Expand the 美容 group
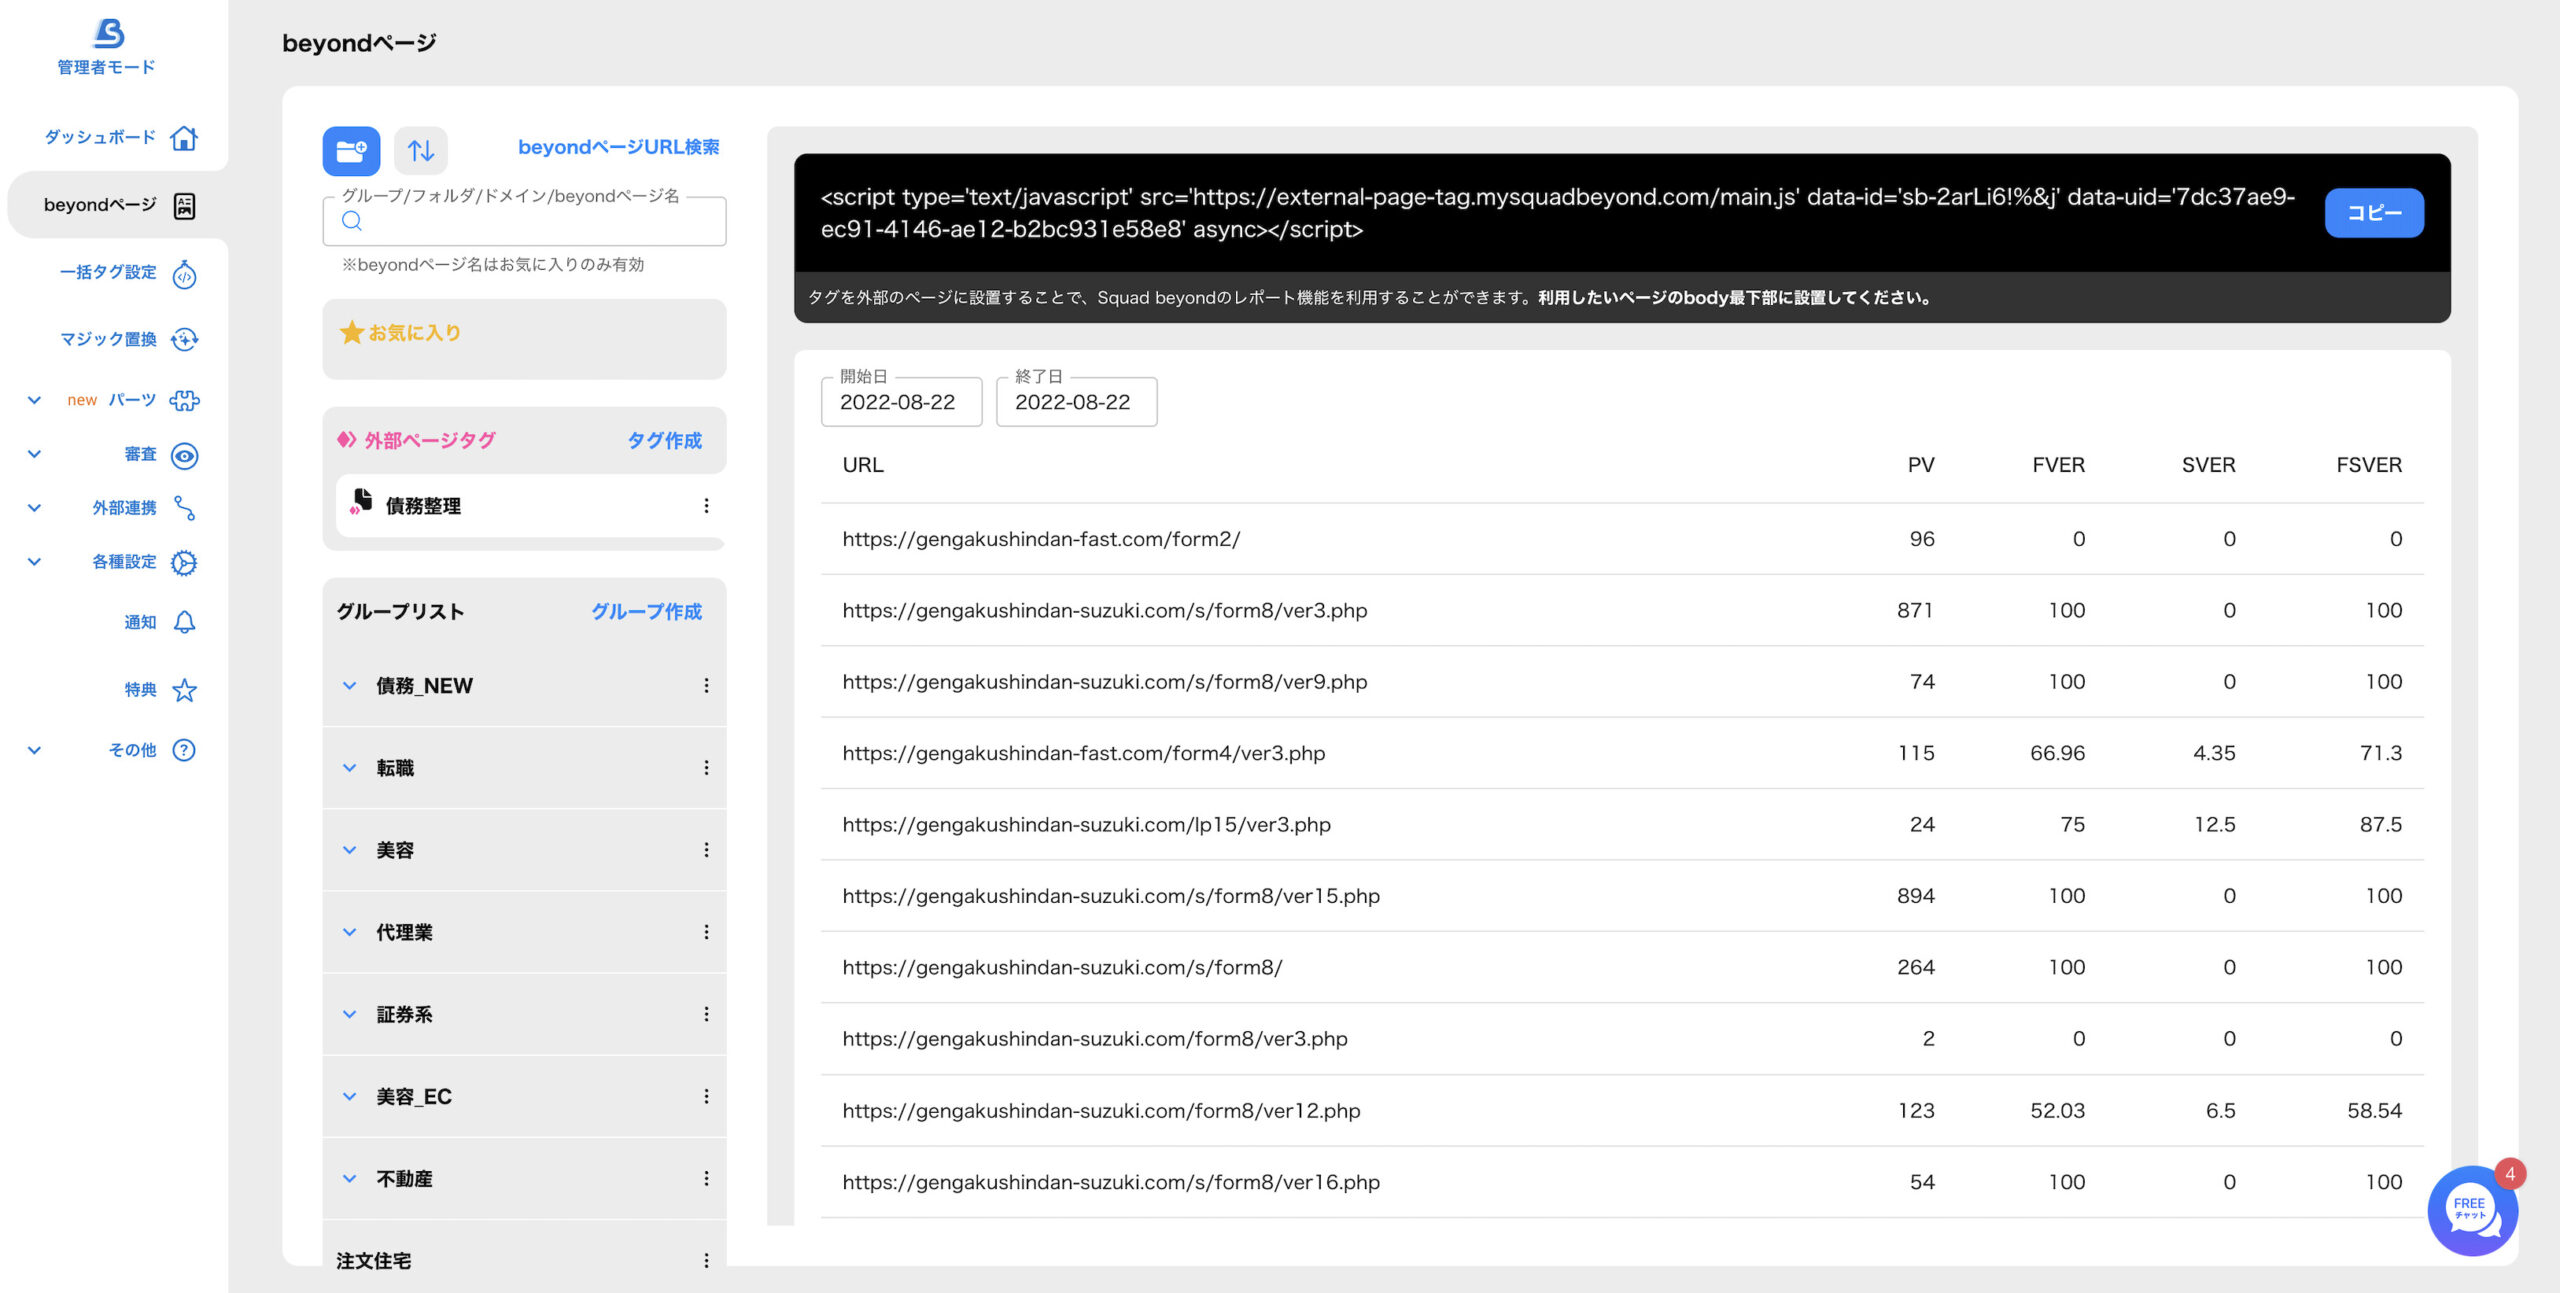2560x1293 pixels. tap(349, 850)
